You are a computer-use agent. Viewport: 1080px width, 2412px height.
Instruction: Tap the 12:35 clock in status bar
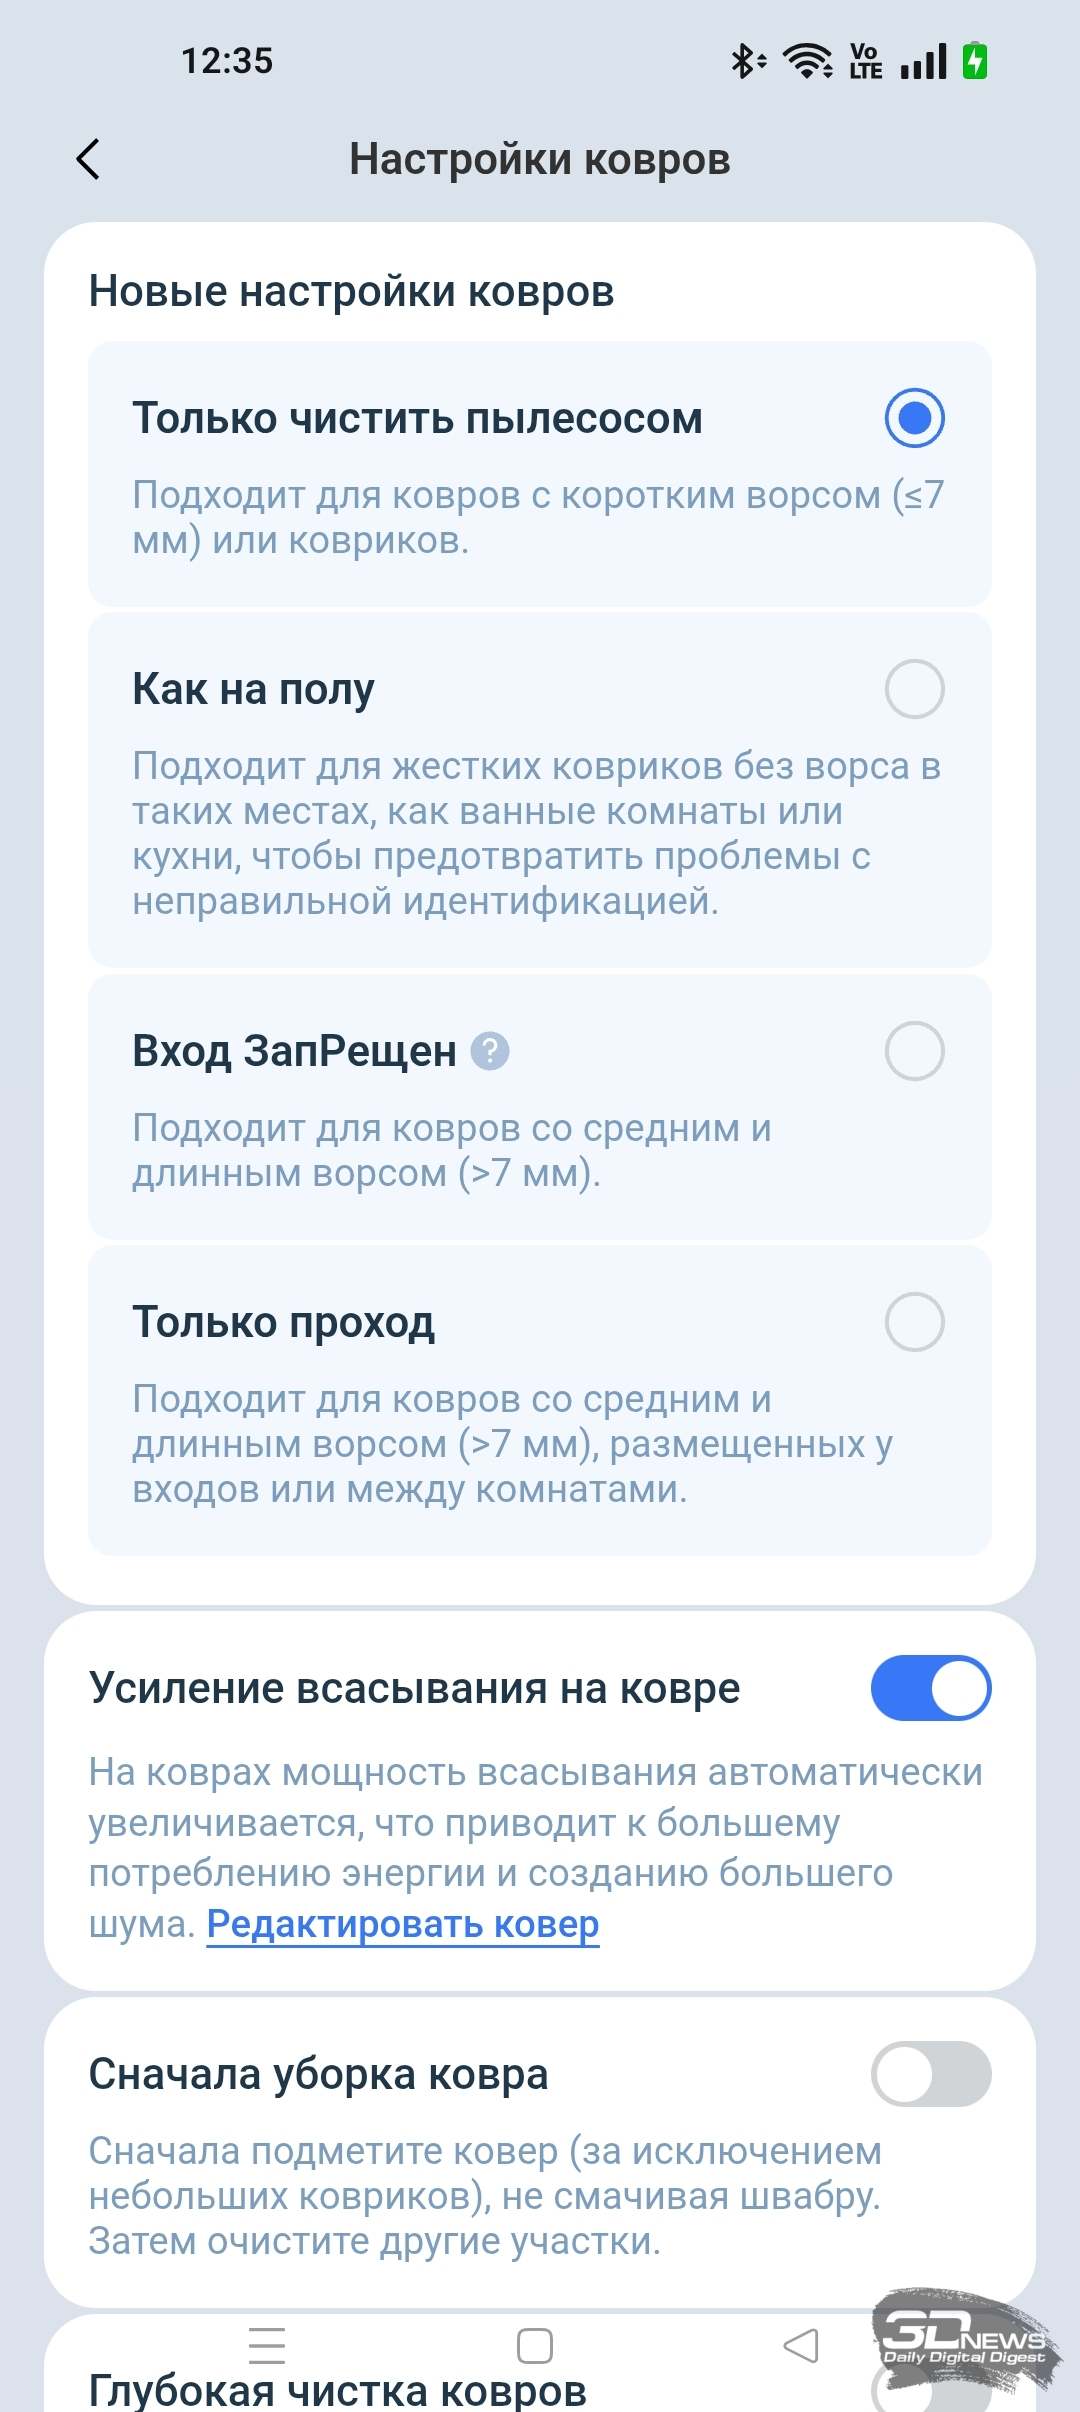point(227,61)
